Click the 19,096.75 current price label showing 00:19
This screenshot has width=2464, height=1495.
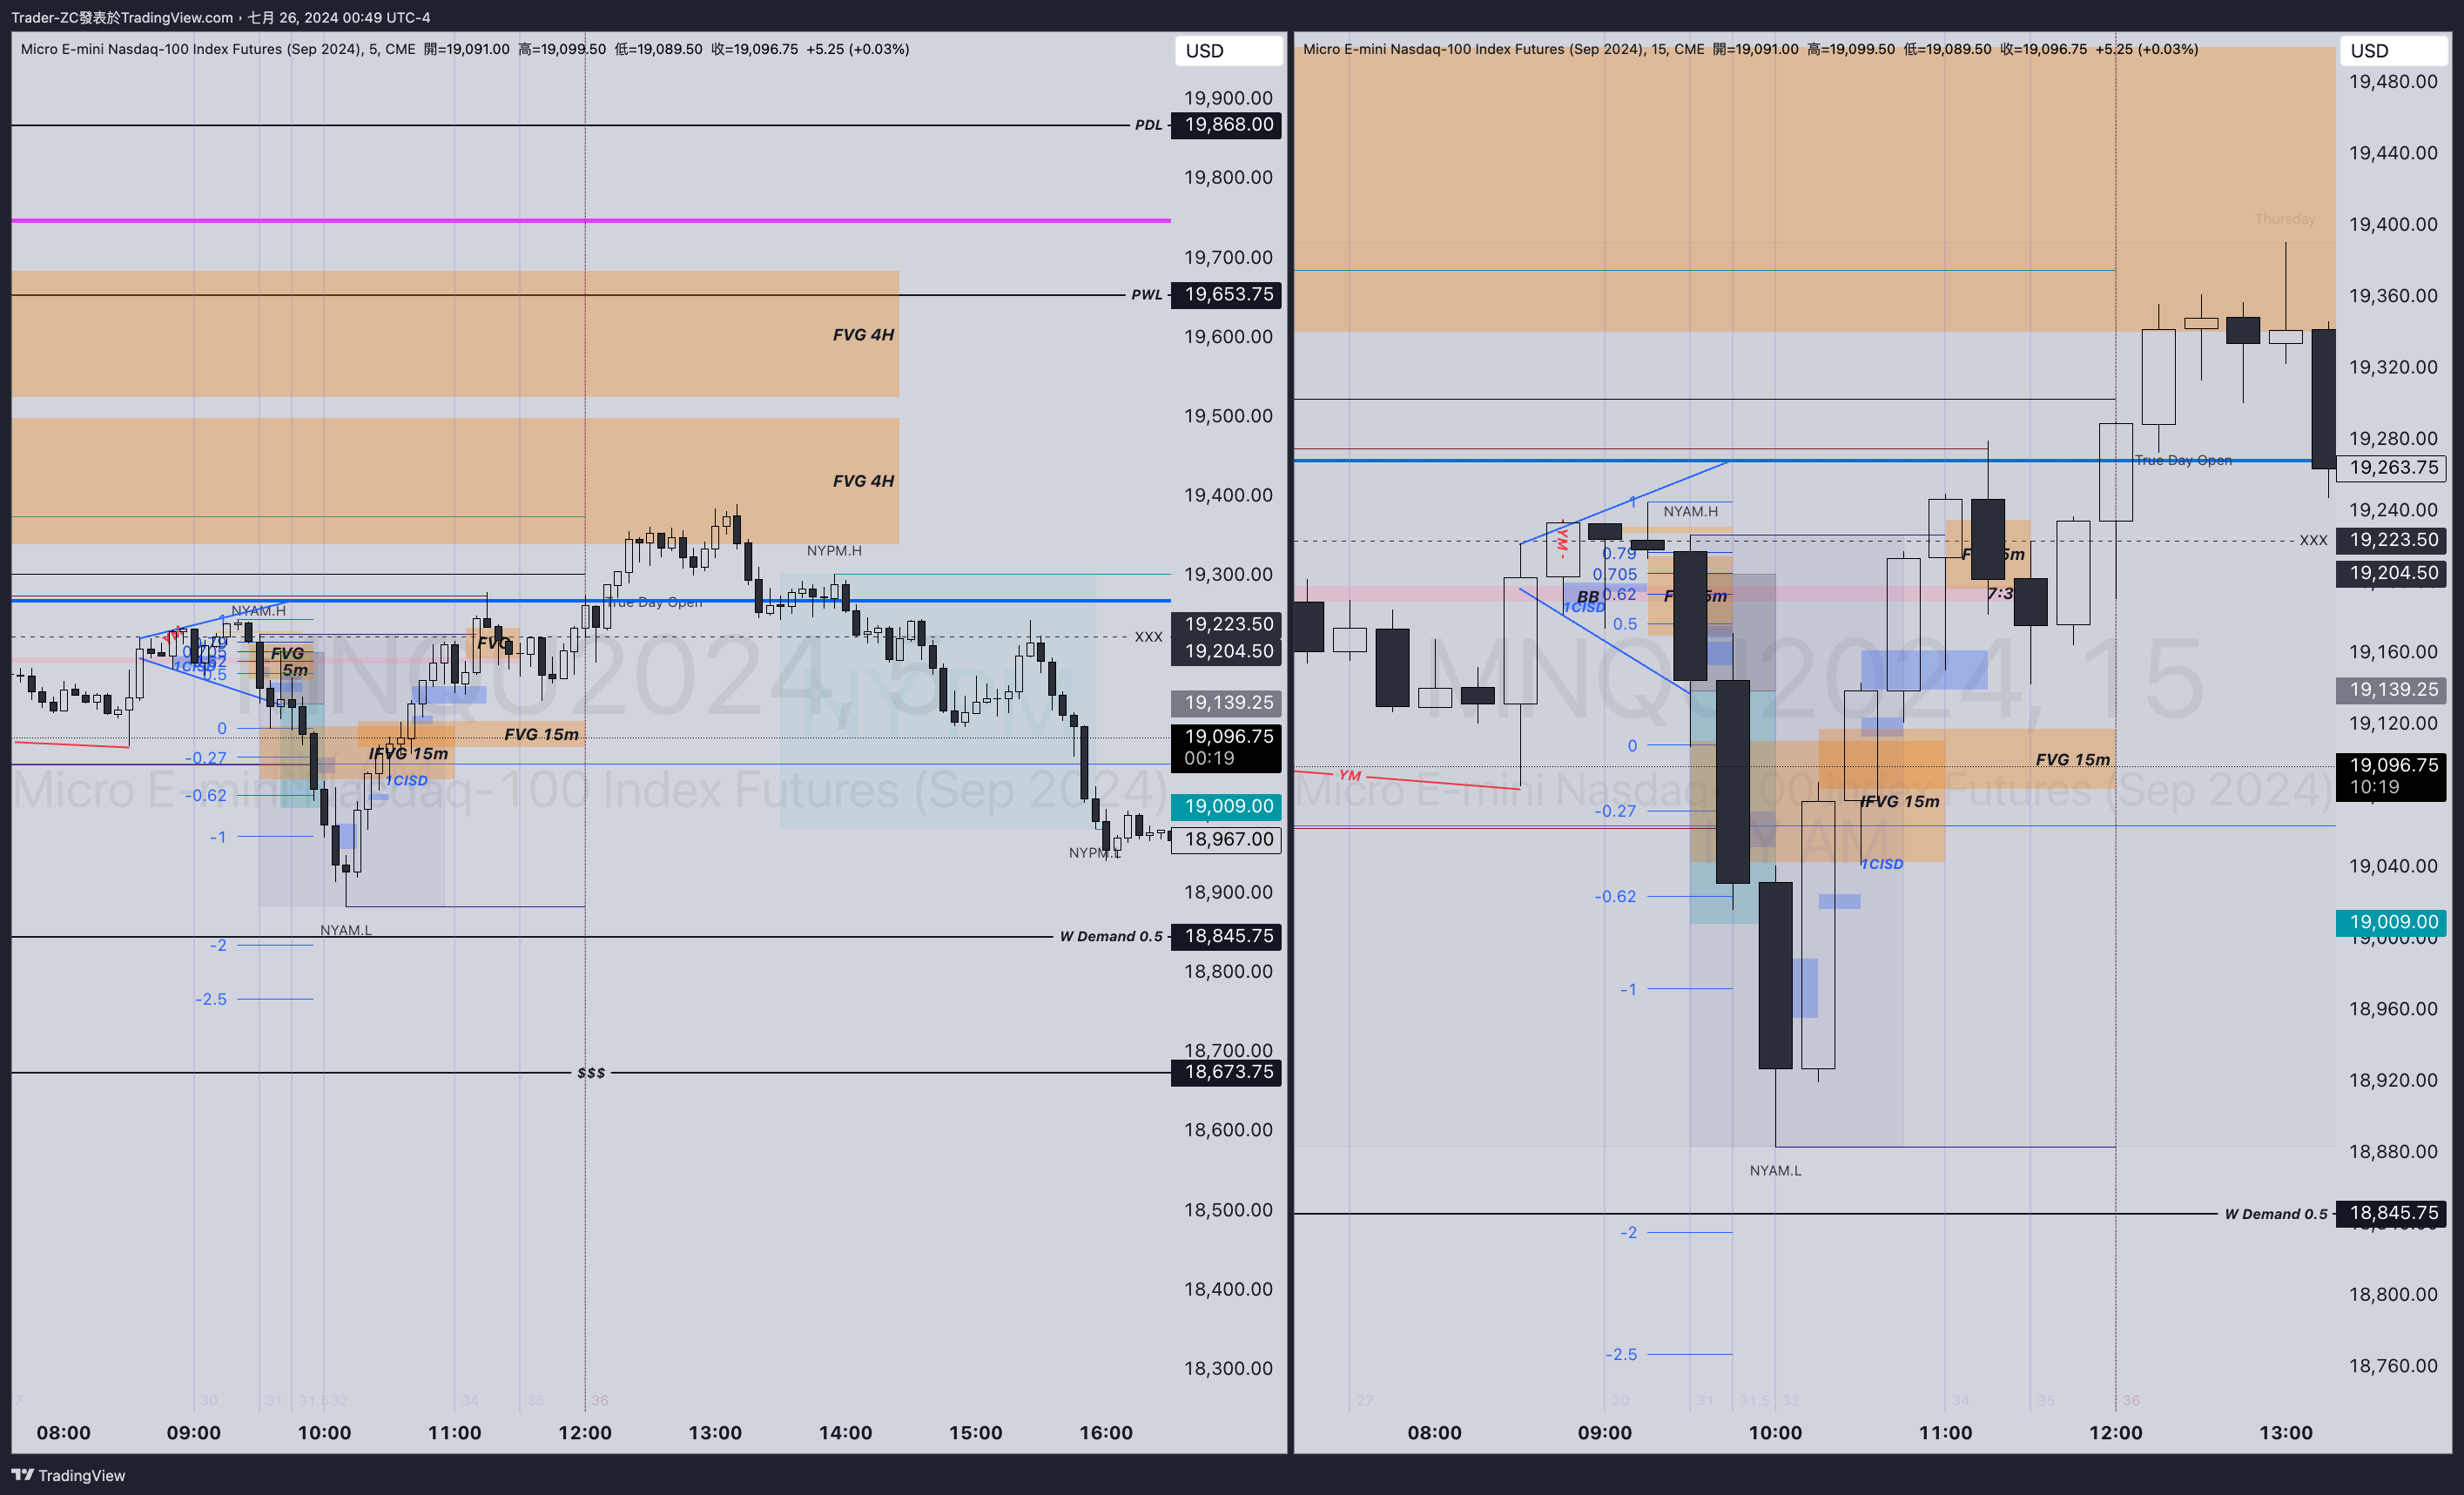click(1226, 747)
